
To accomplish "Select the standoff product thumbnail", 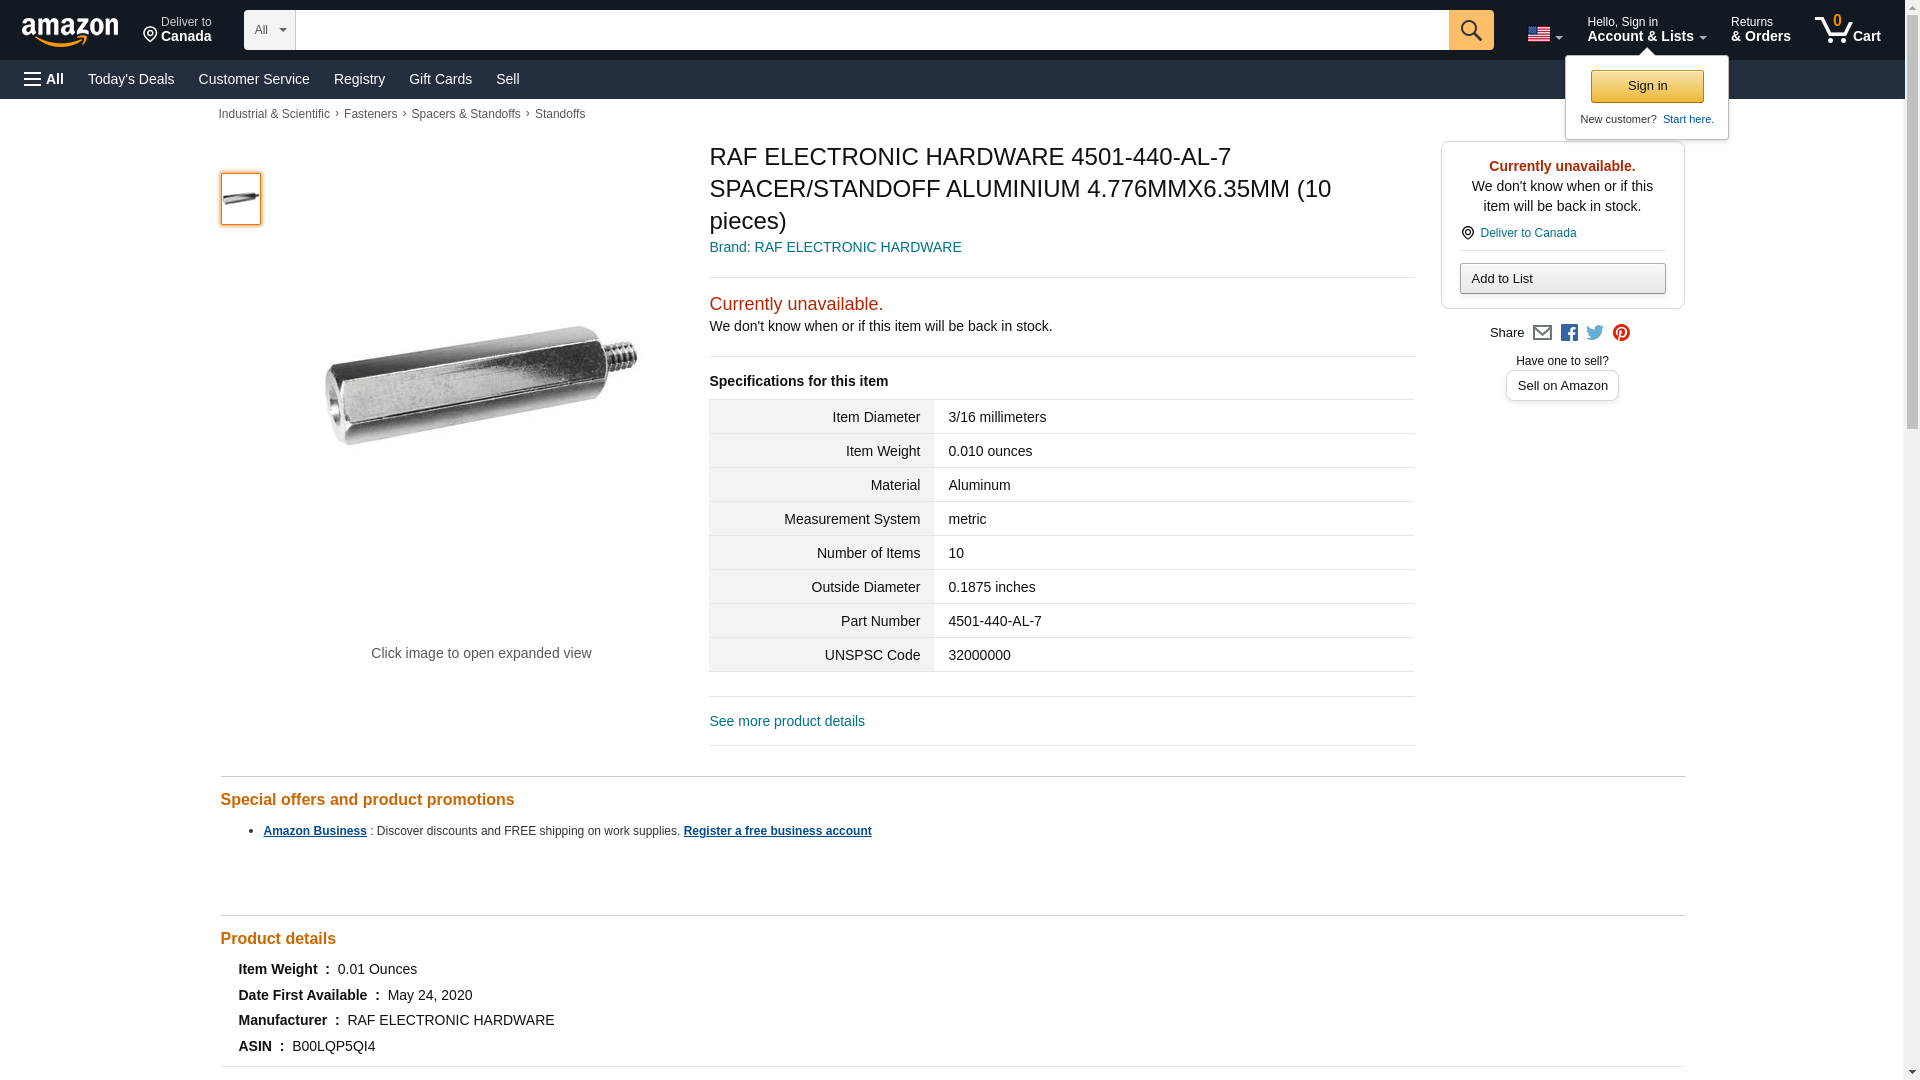I will pos(241,198).
